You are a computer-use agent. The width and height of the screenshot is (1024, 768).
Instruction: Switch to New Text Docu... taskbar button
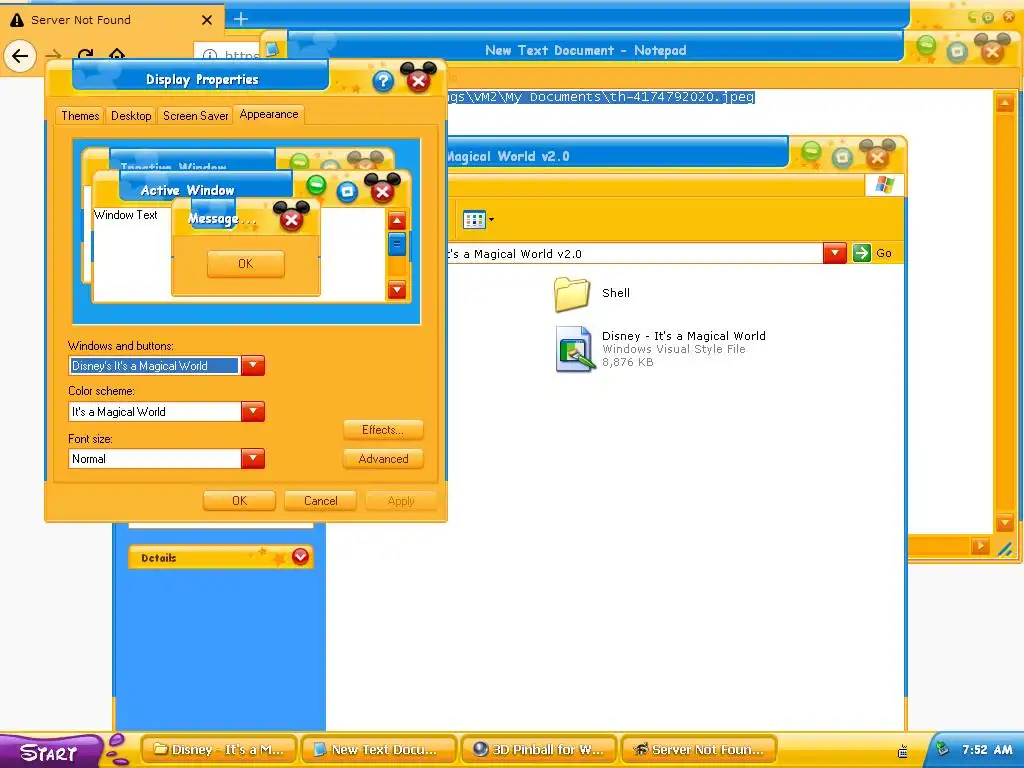(x=379, y=750)
